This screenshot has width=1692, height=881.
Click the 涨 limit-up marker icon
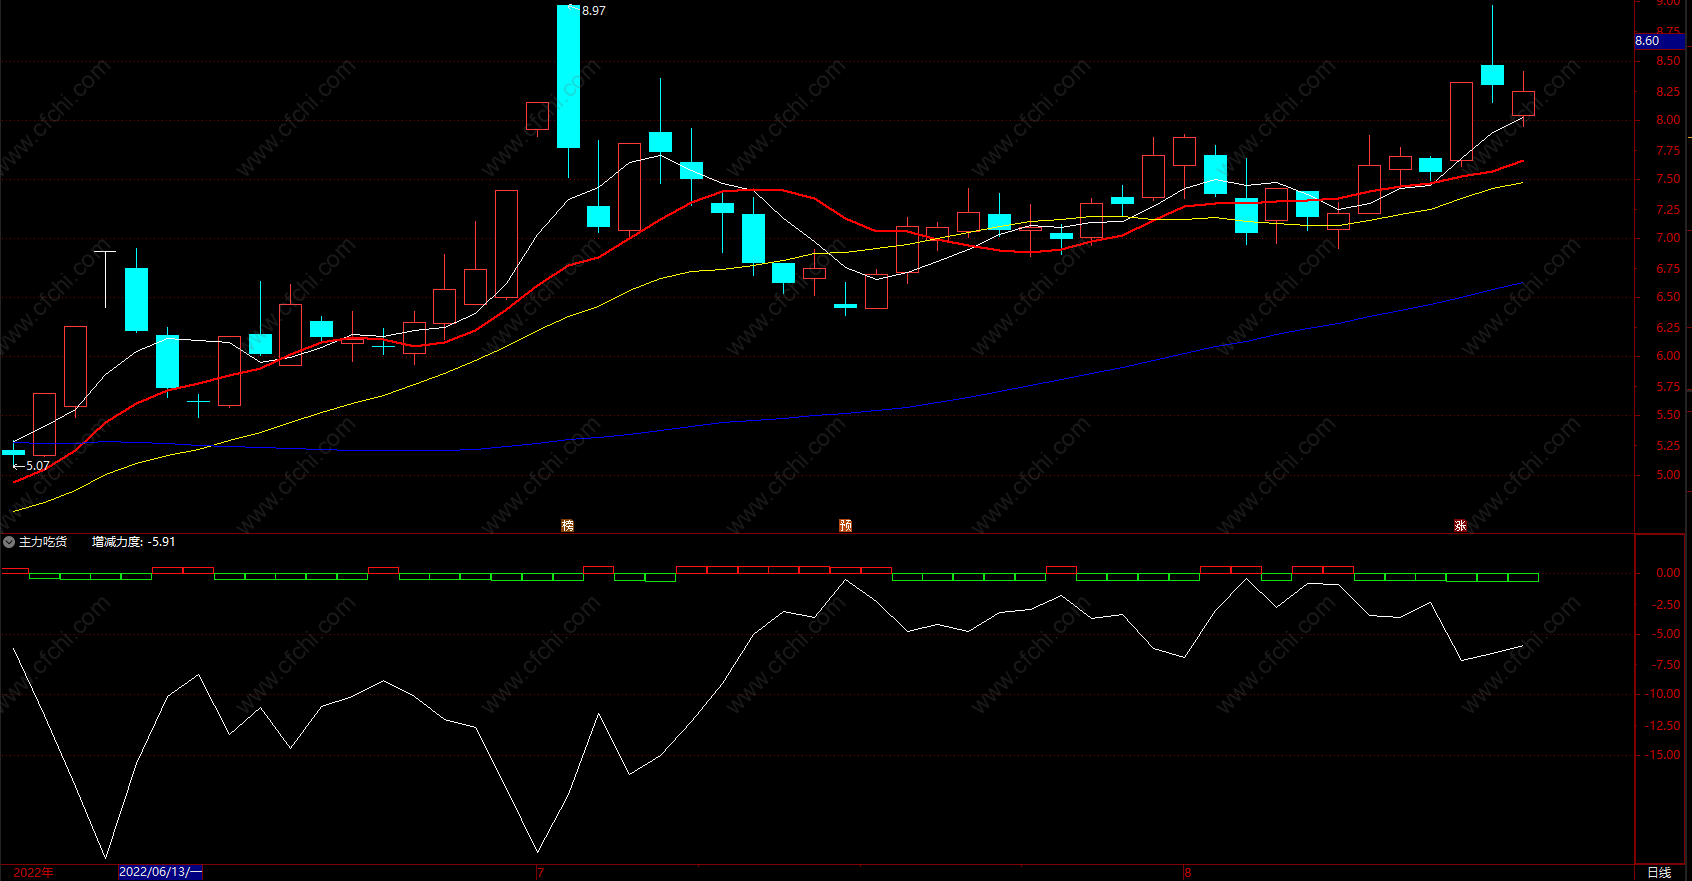(1460, 525)
